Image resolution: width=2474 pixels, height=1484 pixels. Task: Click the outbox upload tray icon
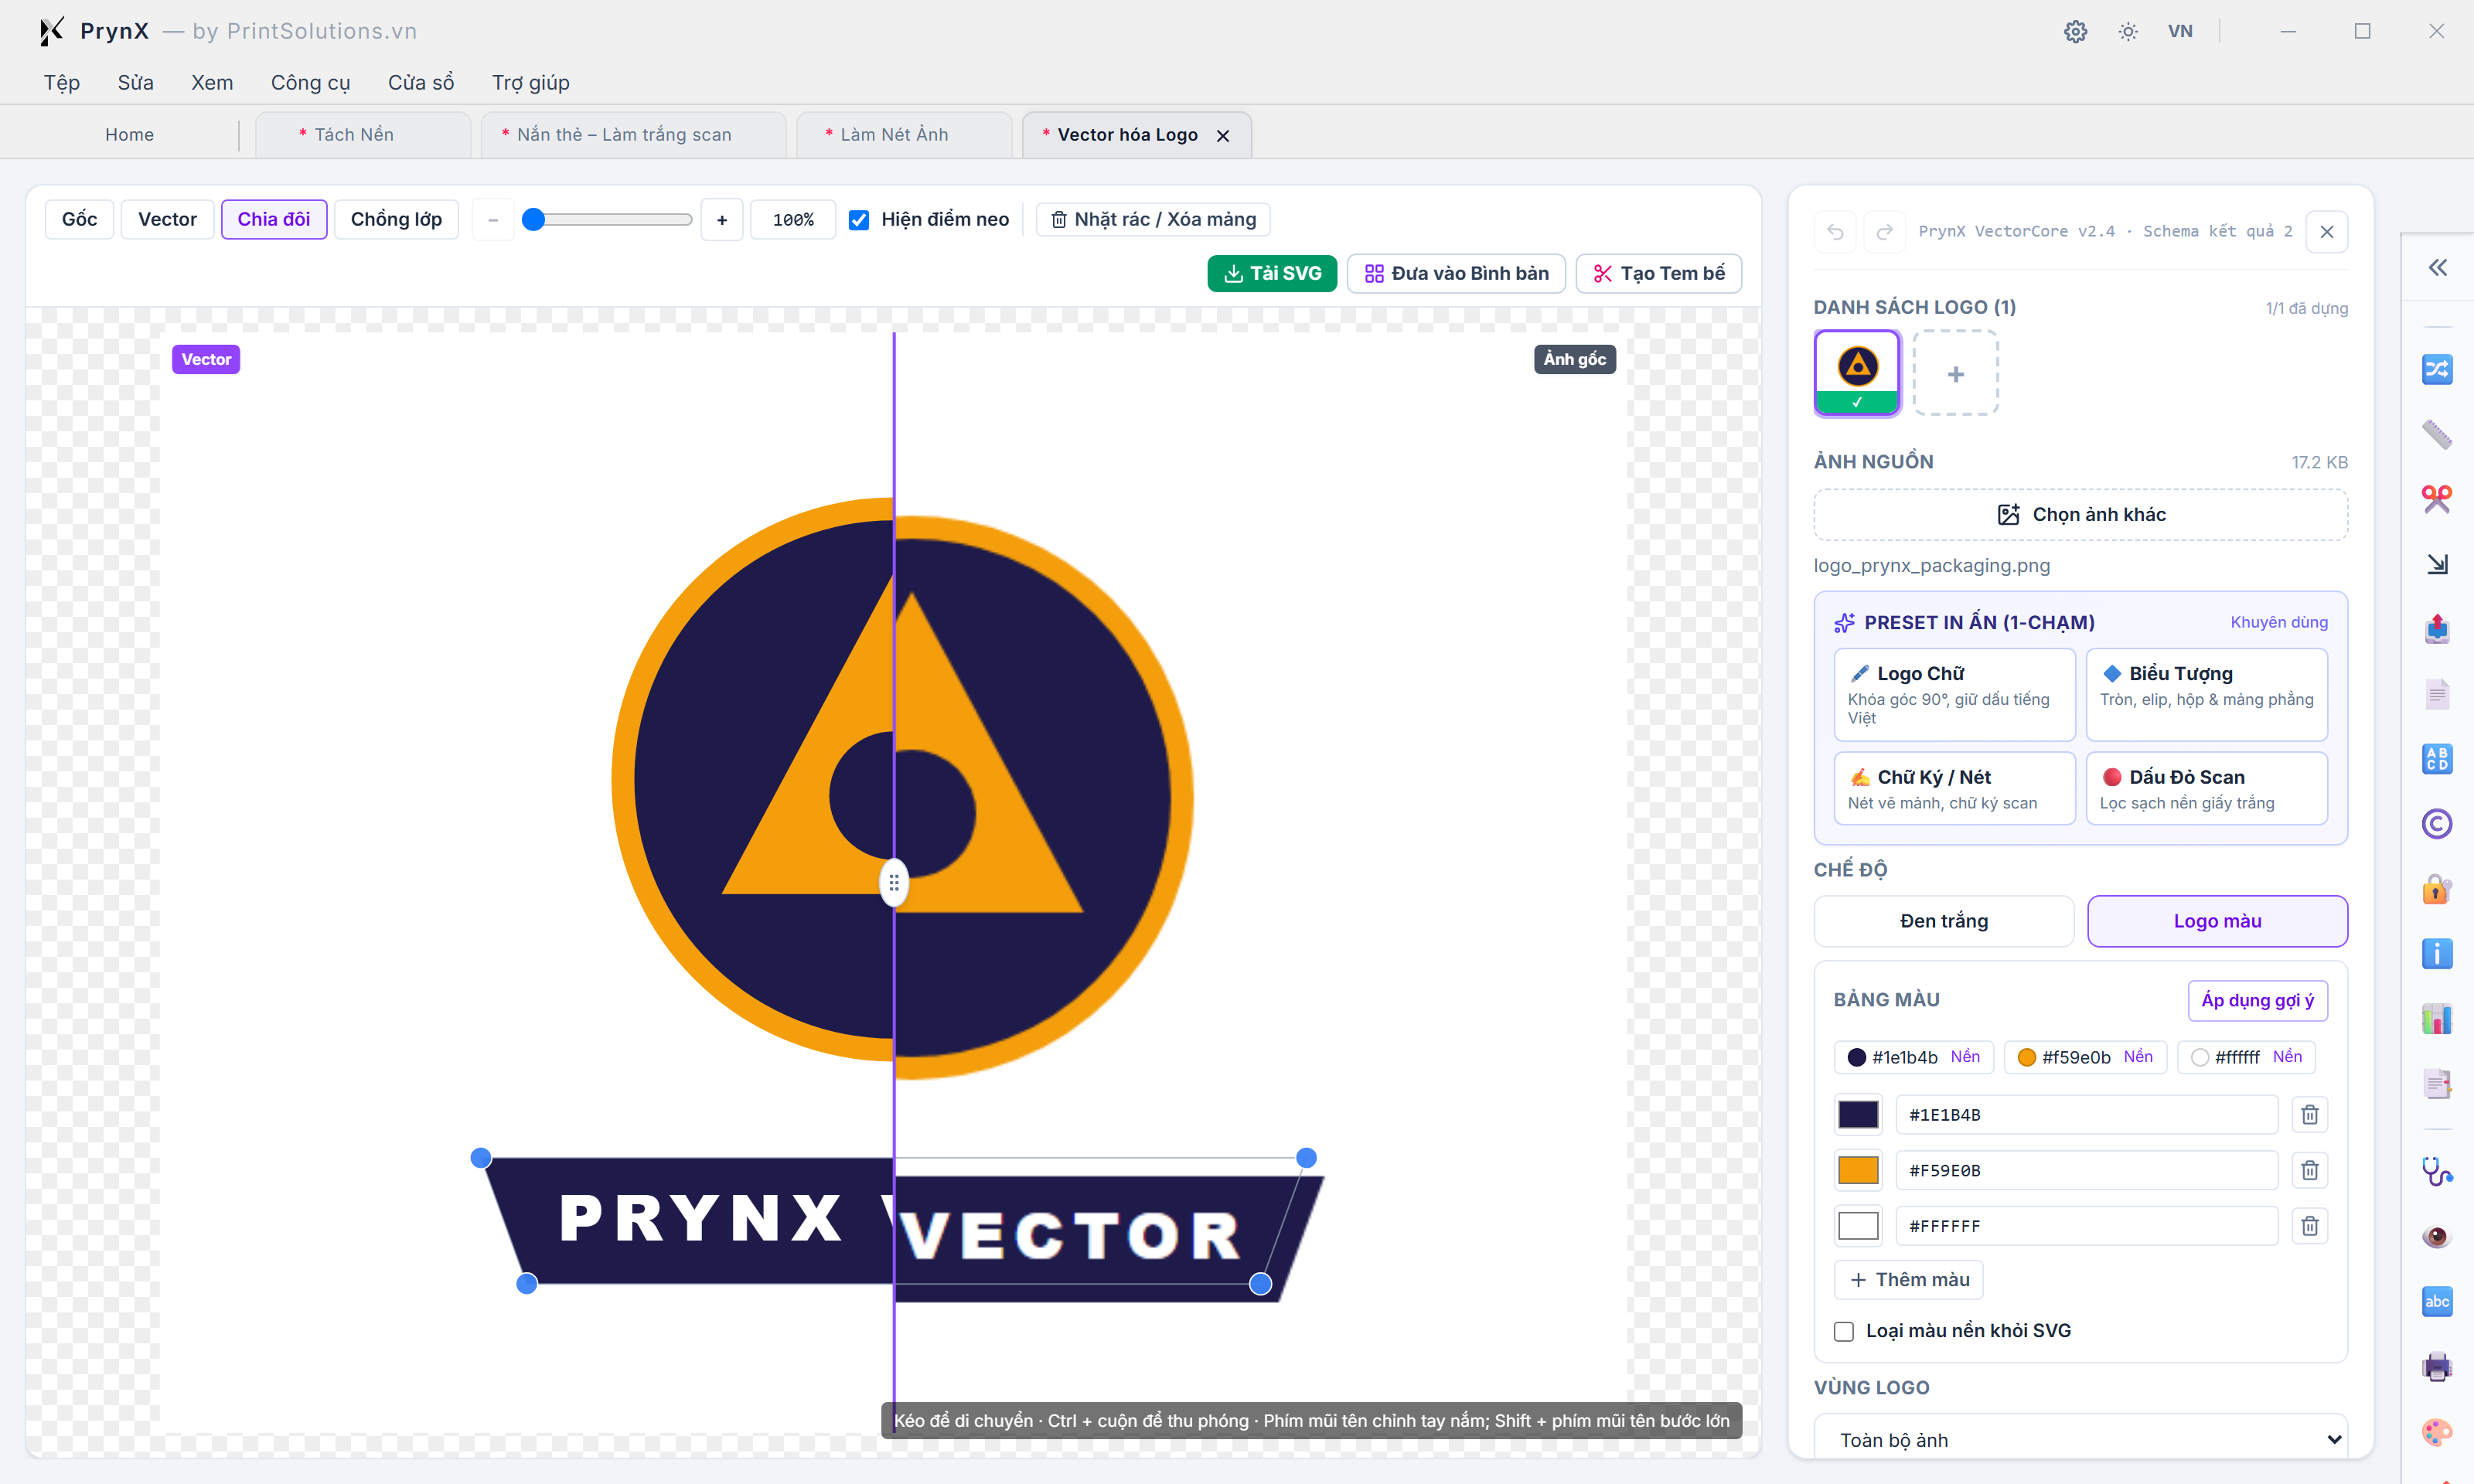(2437, 629)
